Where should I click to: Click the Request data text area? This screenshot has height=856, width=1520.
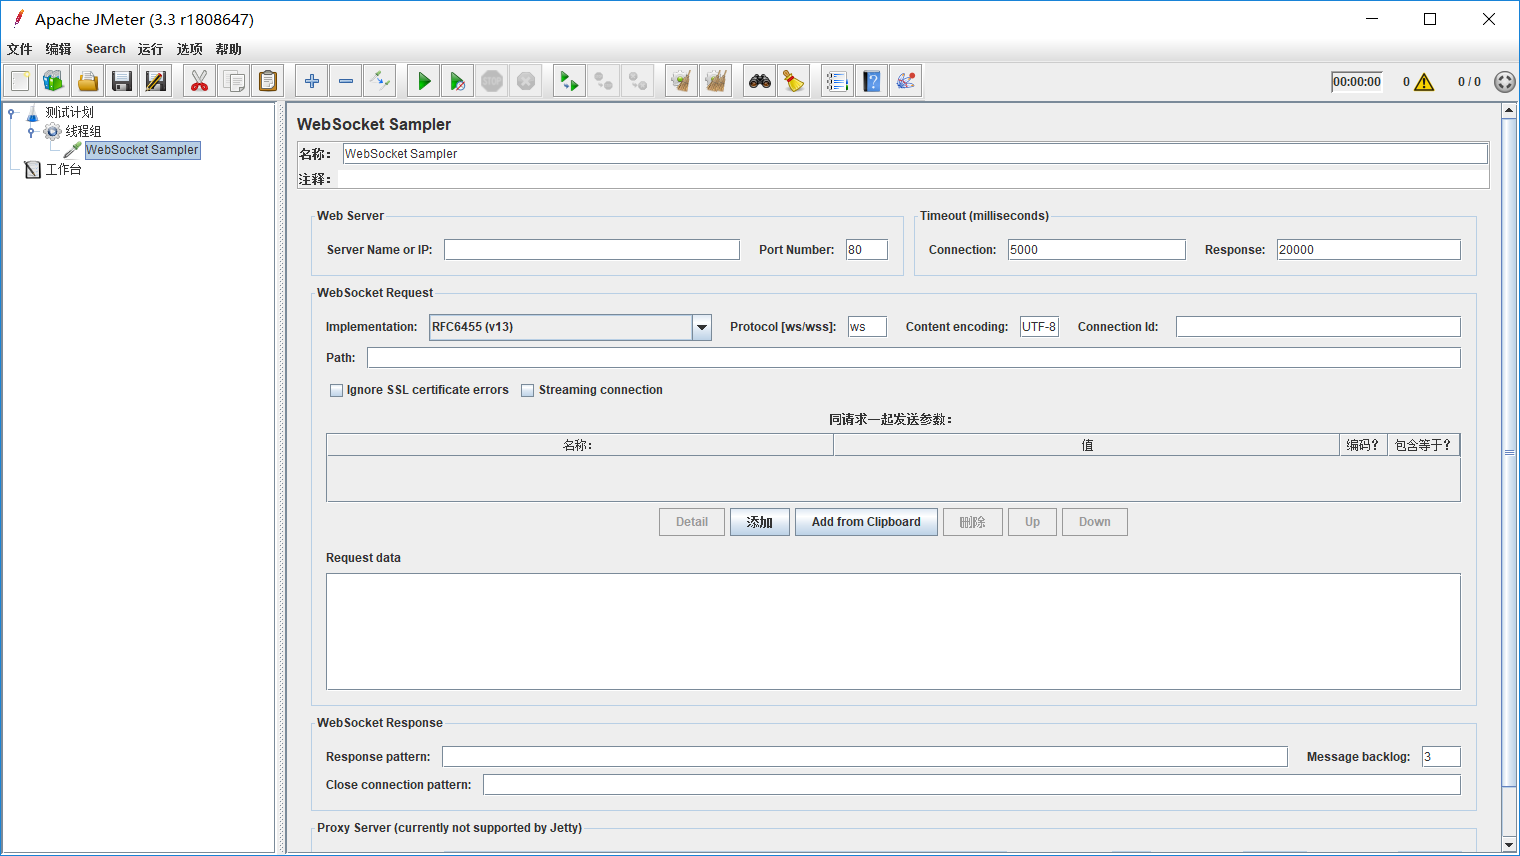click(x=893, y=631)
